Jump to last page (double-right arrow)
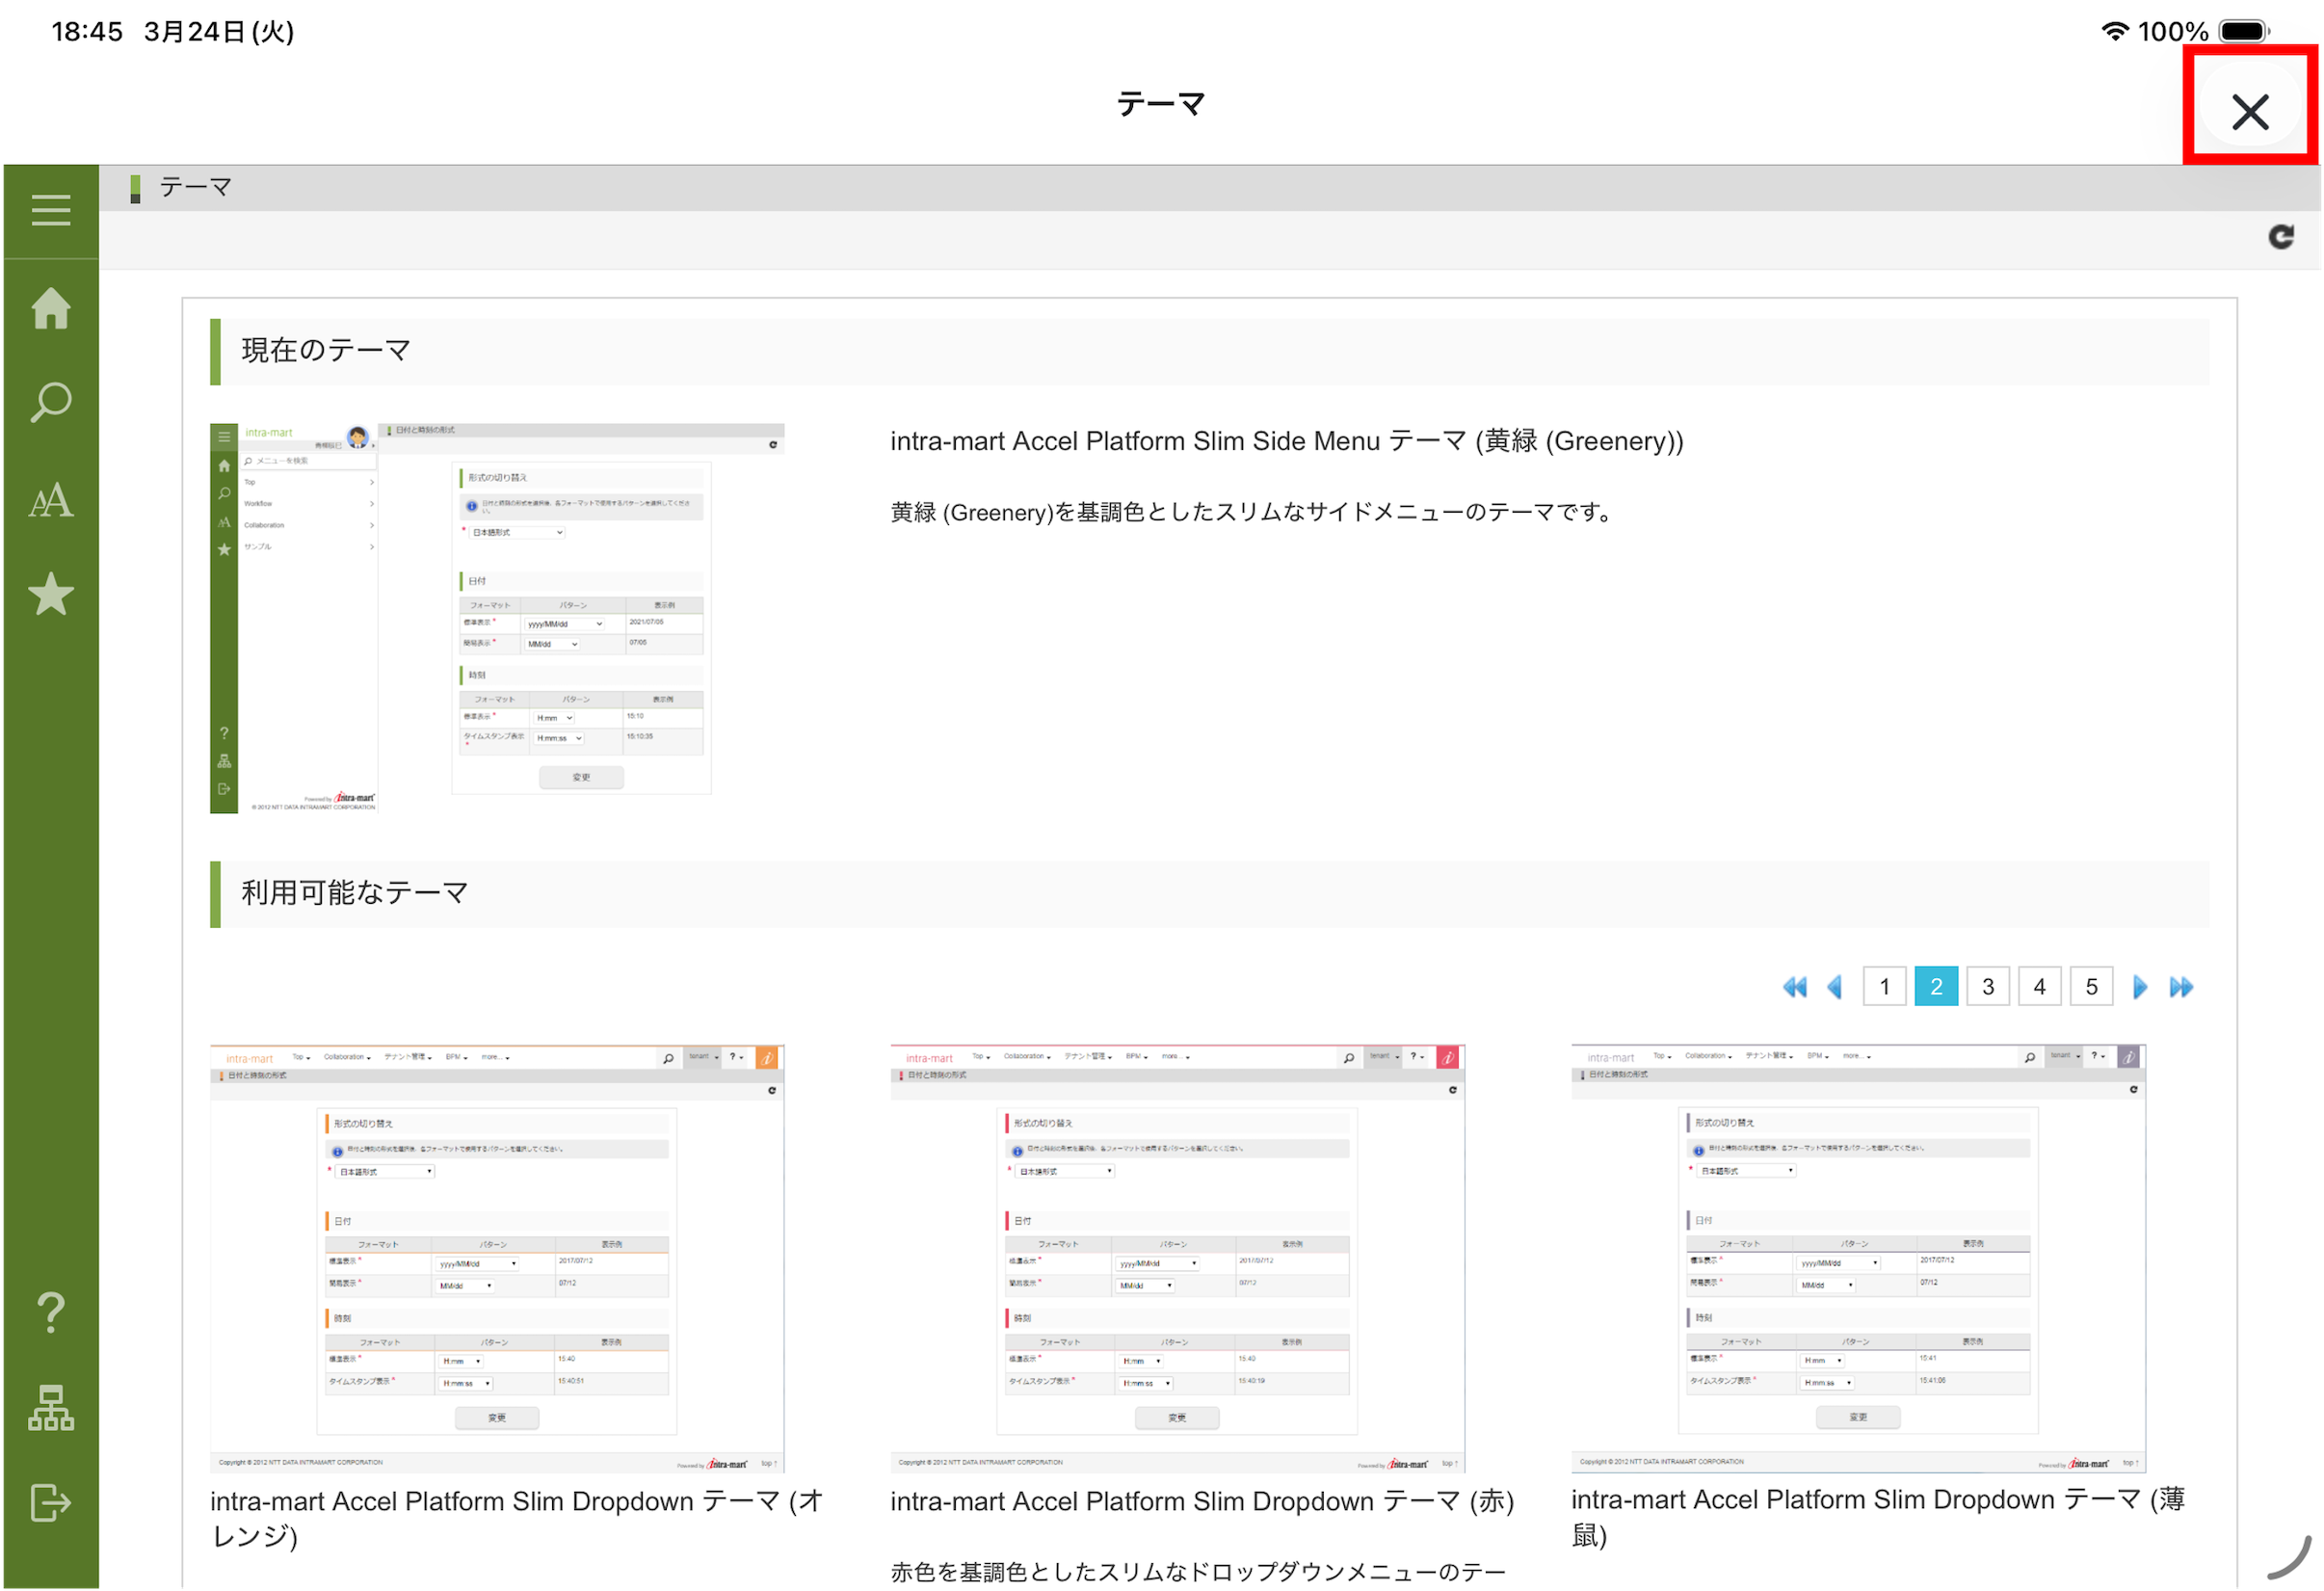The image size is (2324, 1591). coord(2182,988)
